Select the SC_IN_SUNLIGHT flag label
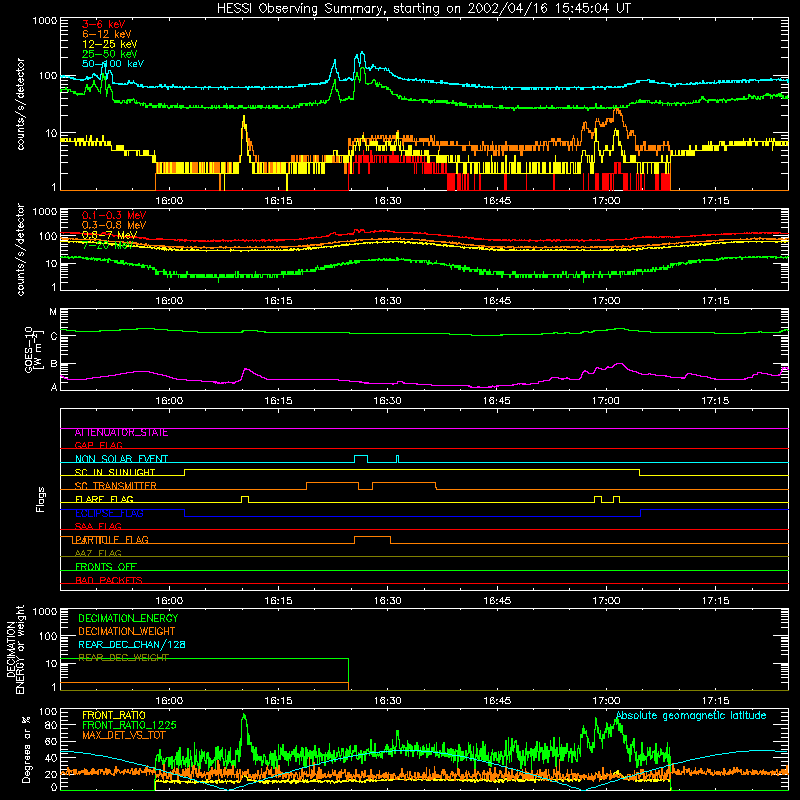 tap(114, 472)
